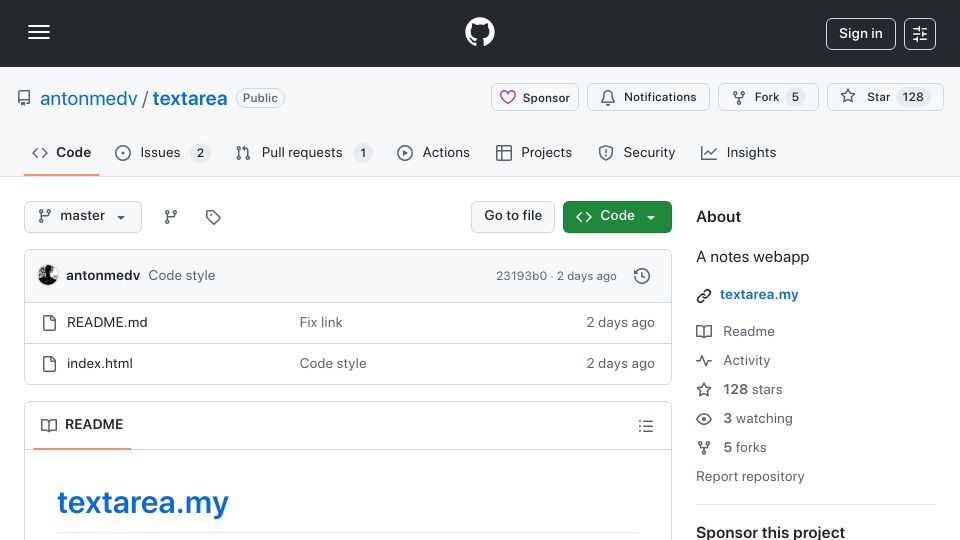Screen dimensions: 960x540
Task: View tags via tag icon
Action: click(213, 217)
